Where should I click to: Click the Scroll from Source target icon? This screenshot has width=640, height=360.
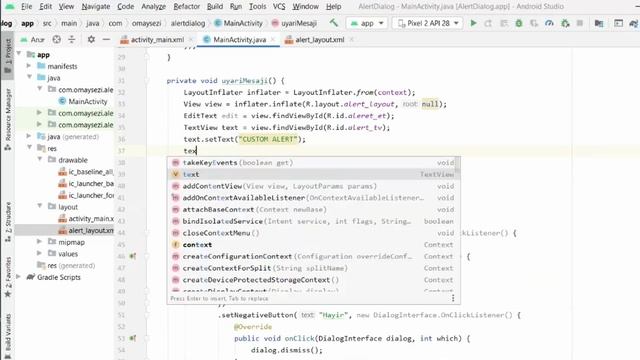click(x=57, y=40)
